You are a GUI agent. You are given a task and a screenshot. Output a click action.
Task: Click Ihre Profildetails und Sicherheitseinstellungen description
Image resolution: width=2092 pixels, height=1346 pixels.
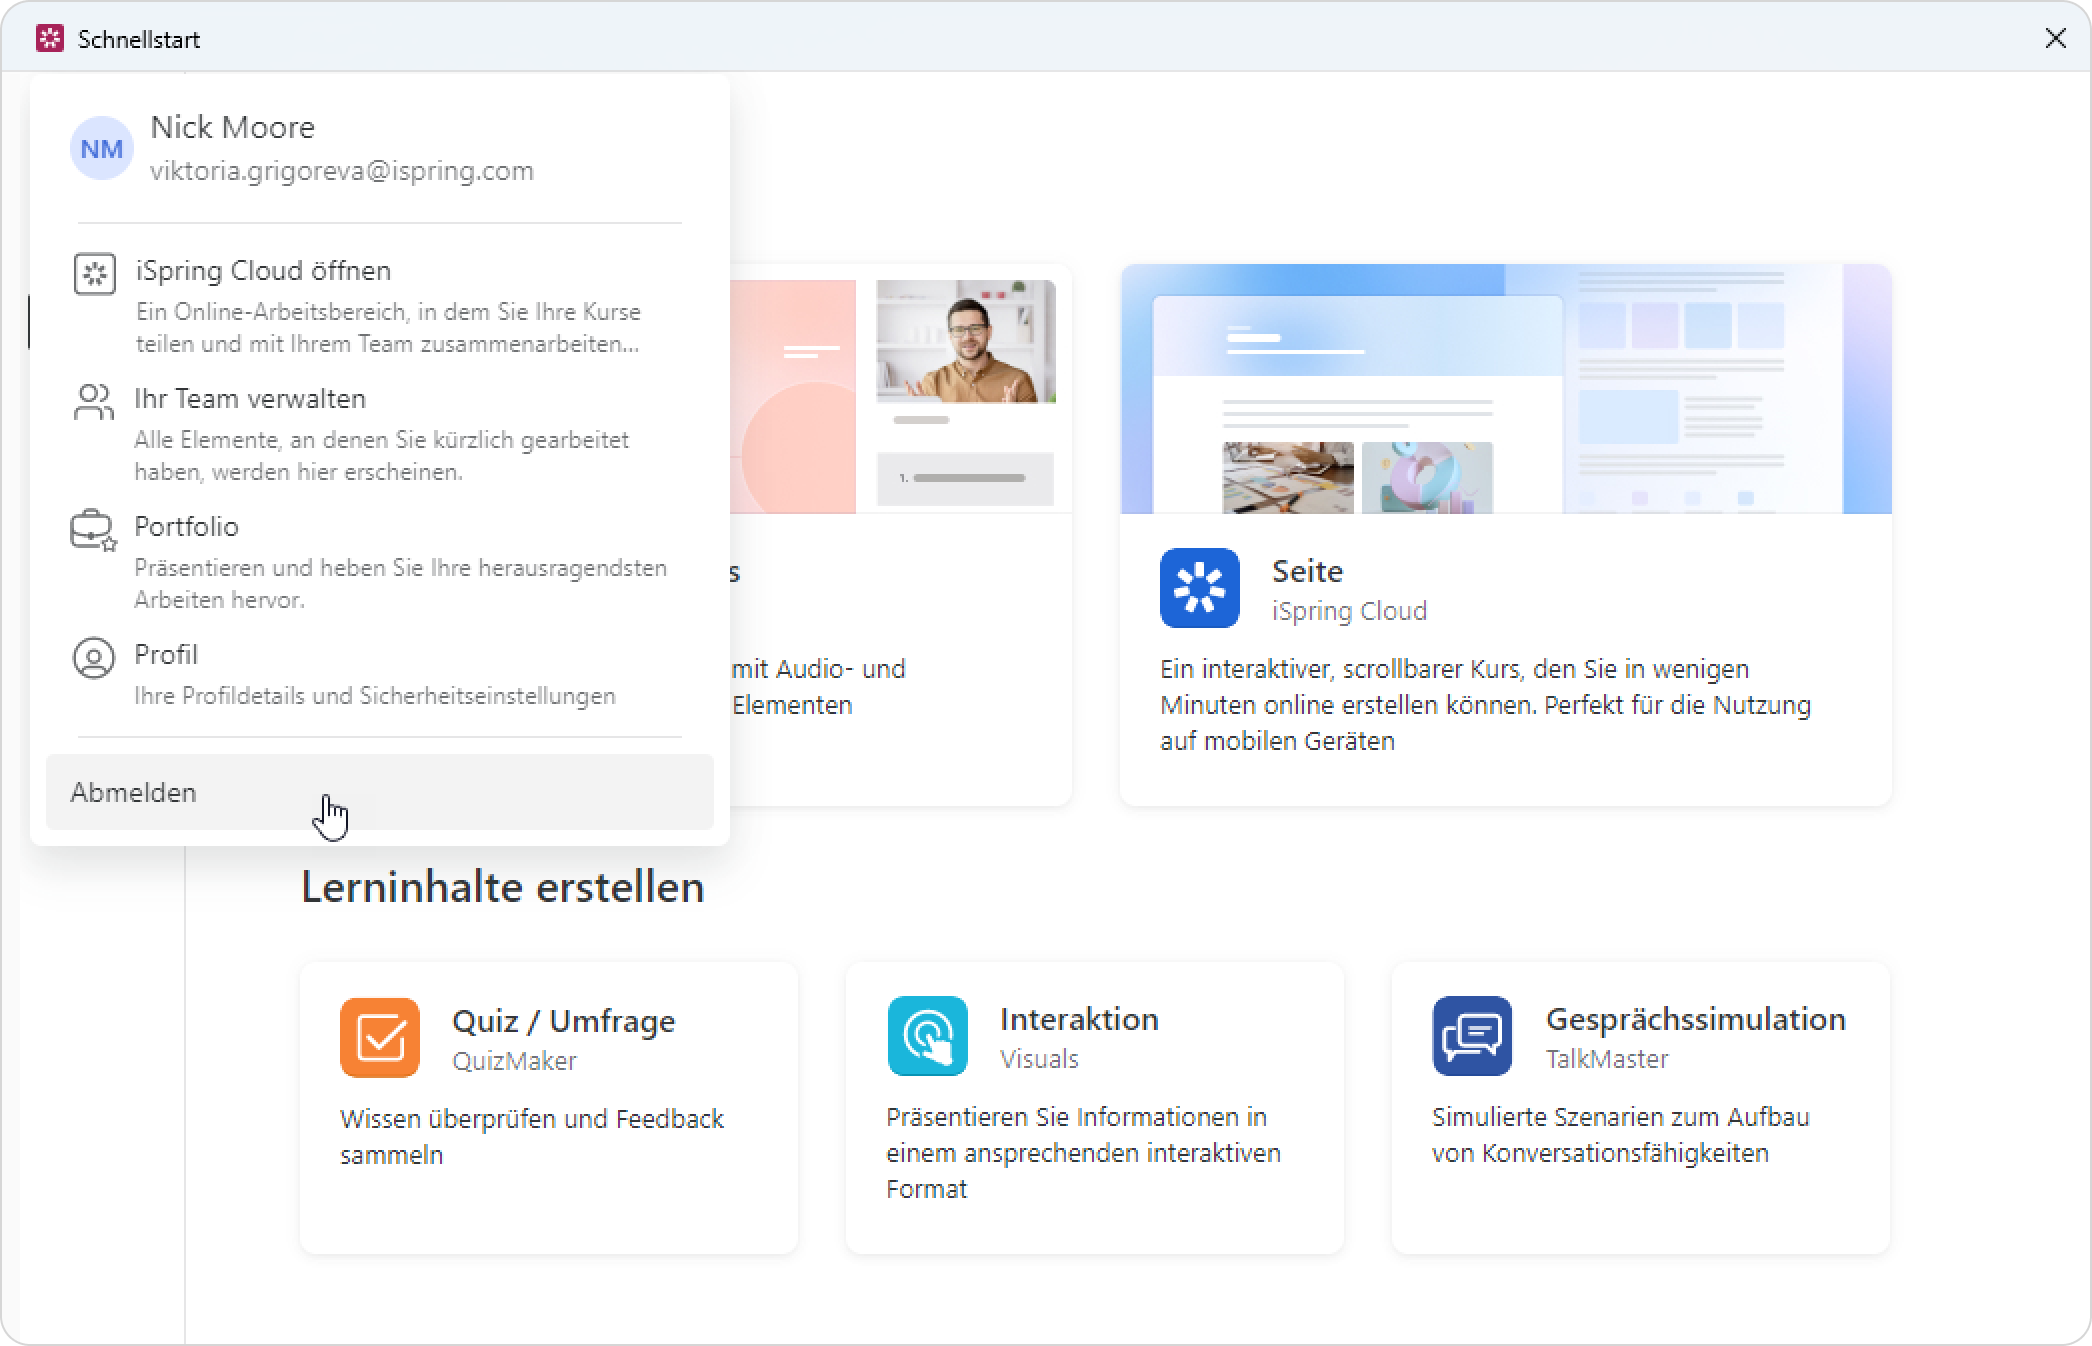point(375,696)
